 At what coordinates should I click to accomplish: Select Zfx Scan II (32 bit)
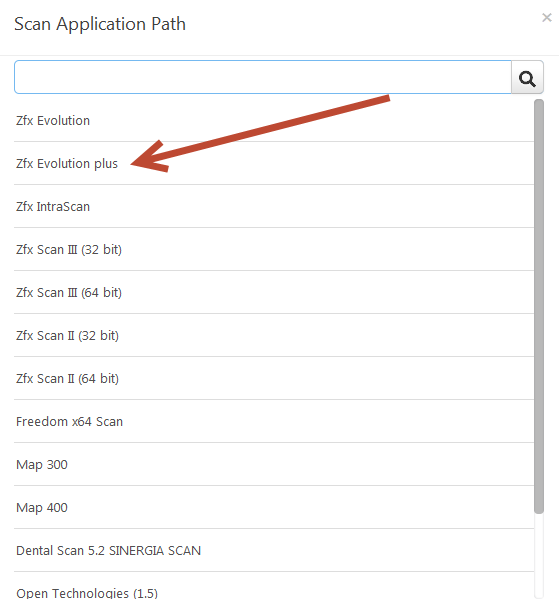tap(274, 336)
